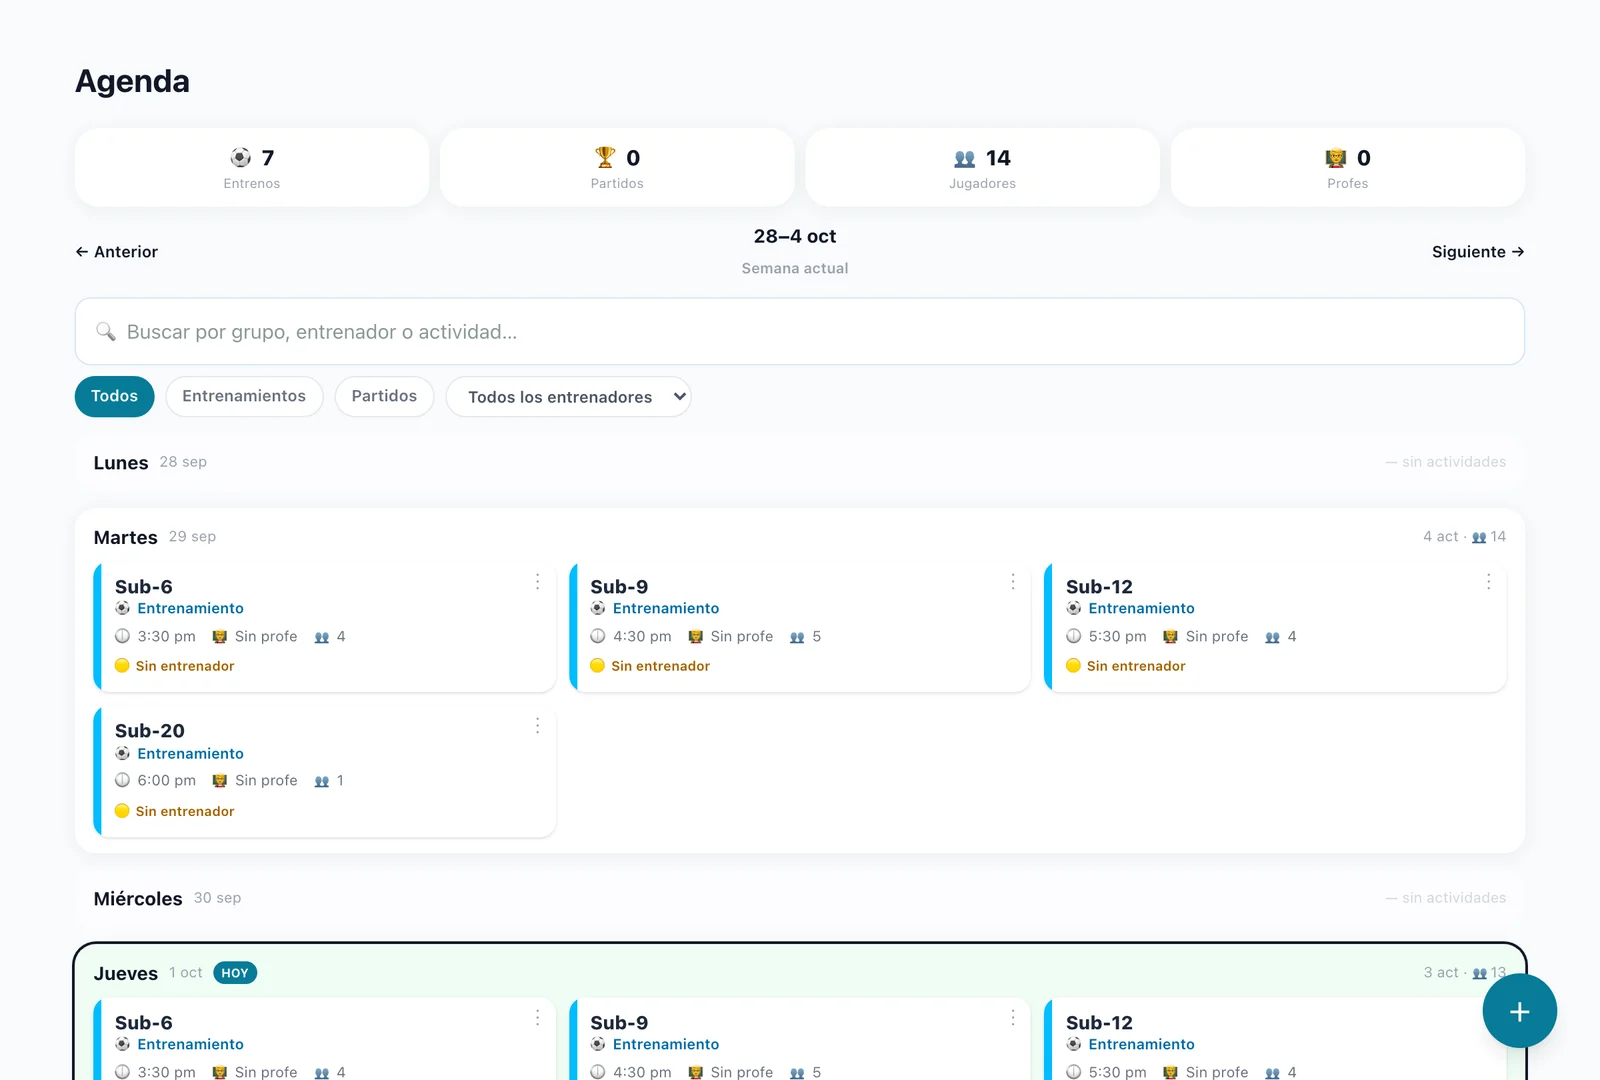Open the Sub-20 training card
The width and height of the screenshot is (1600, 1080).
click(325, 771)
